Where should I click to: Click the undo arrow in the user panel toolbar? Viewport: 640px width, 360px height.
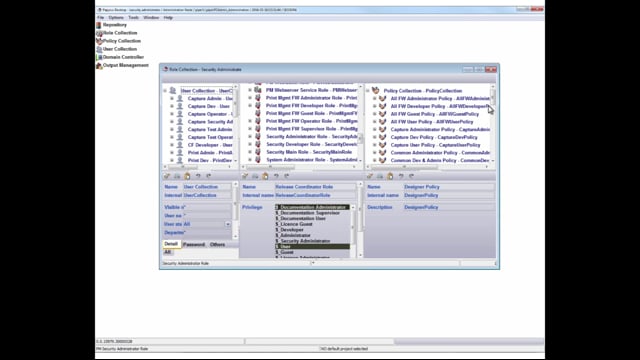[198, 176]
